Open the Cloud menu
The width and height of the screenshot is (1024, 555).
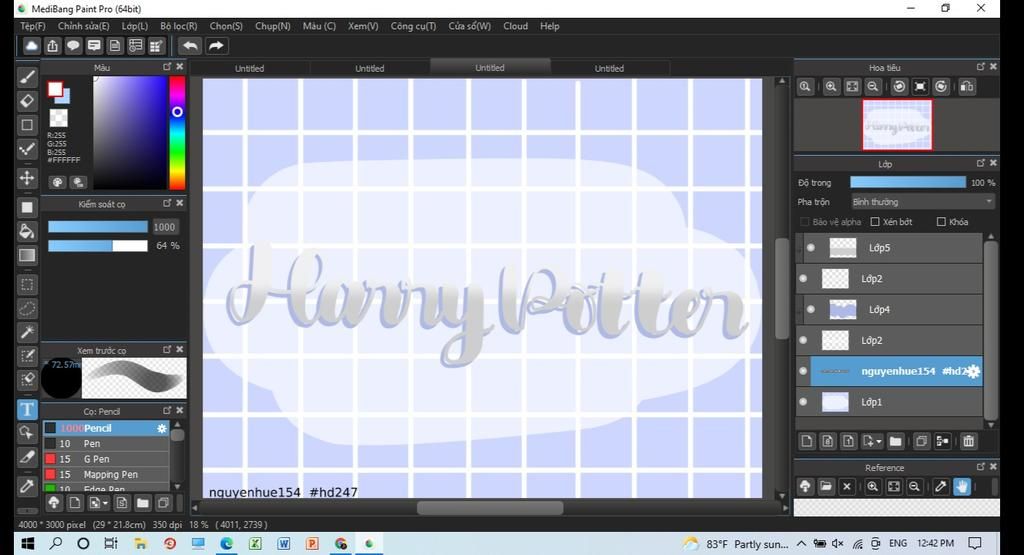[515, 26]
